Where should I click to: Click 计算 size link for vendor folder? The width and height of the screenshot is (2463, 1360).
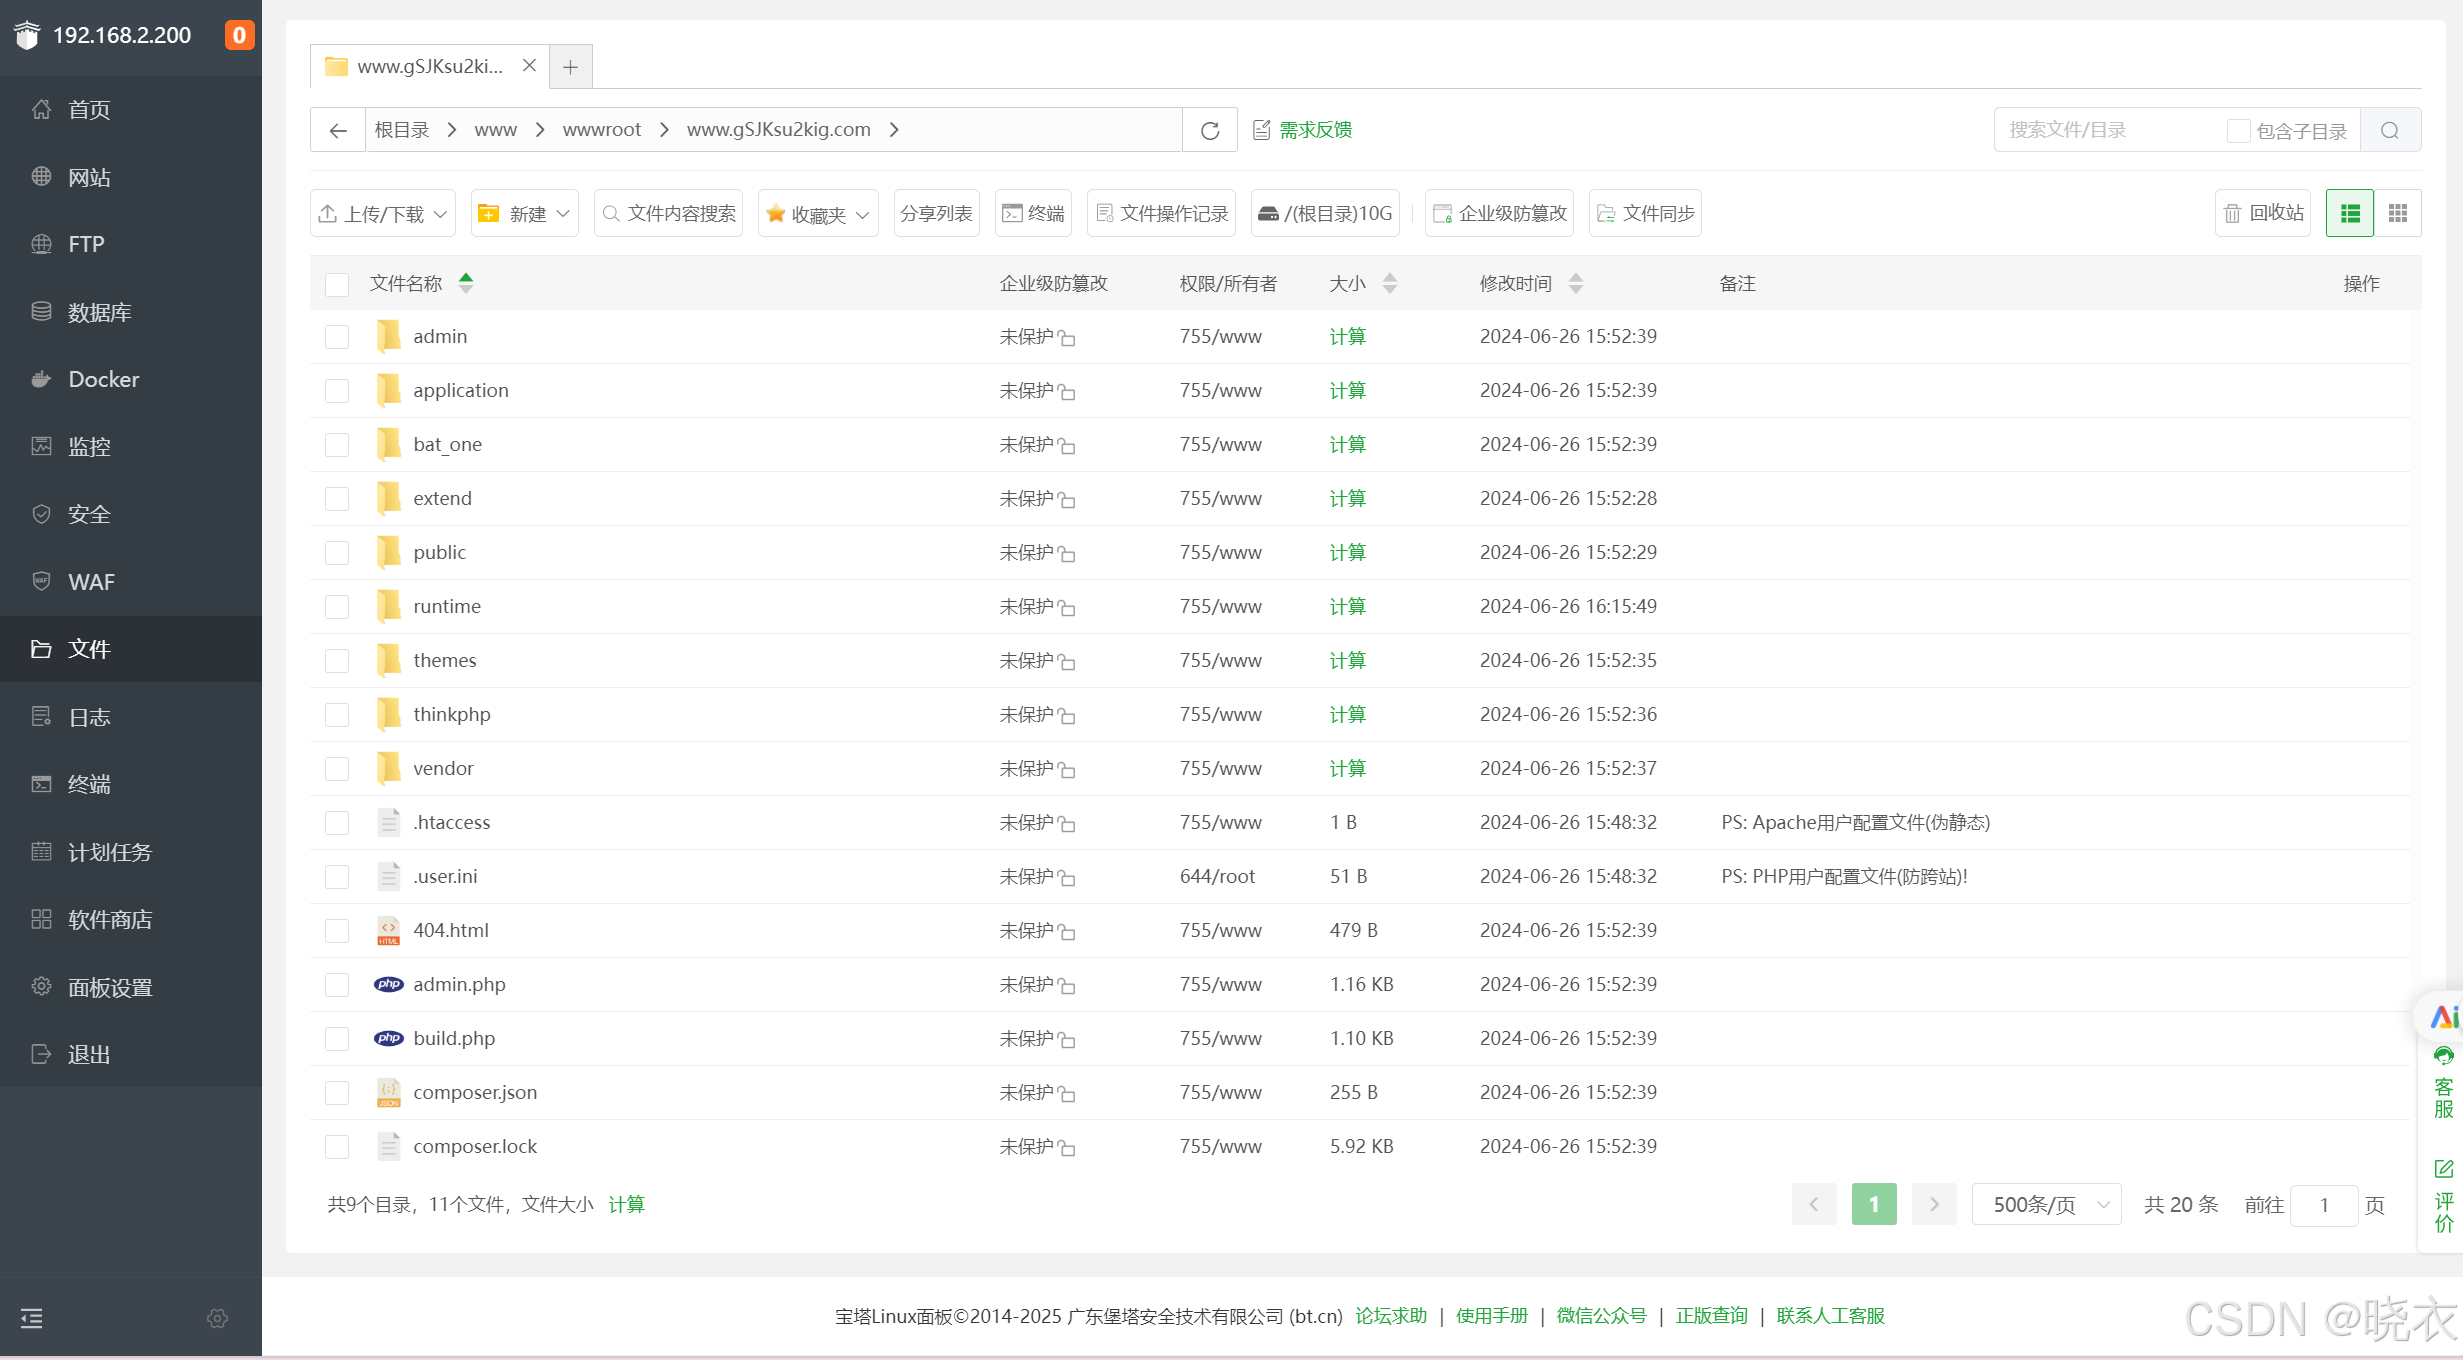[1347, 768]
